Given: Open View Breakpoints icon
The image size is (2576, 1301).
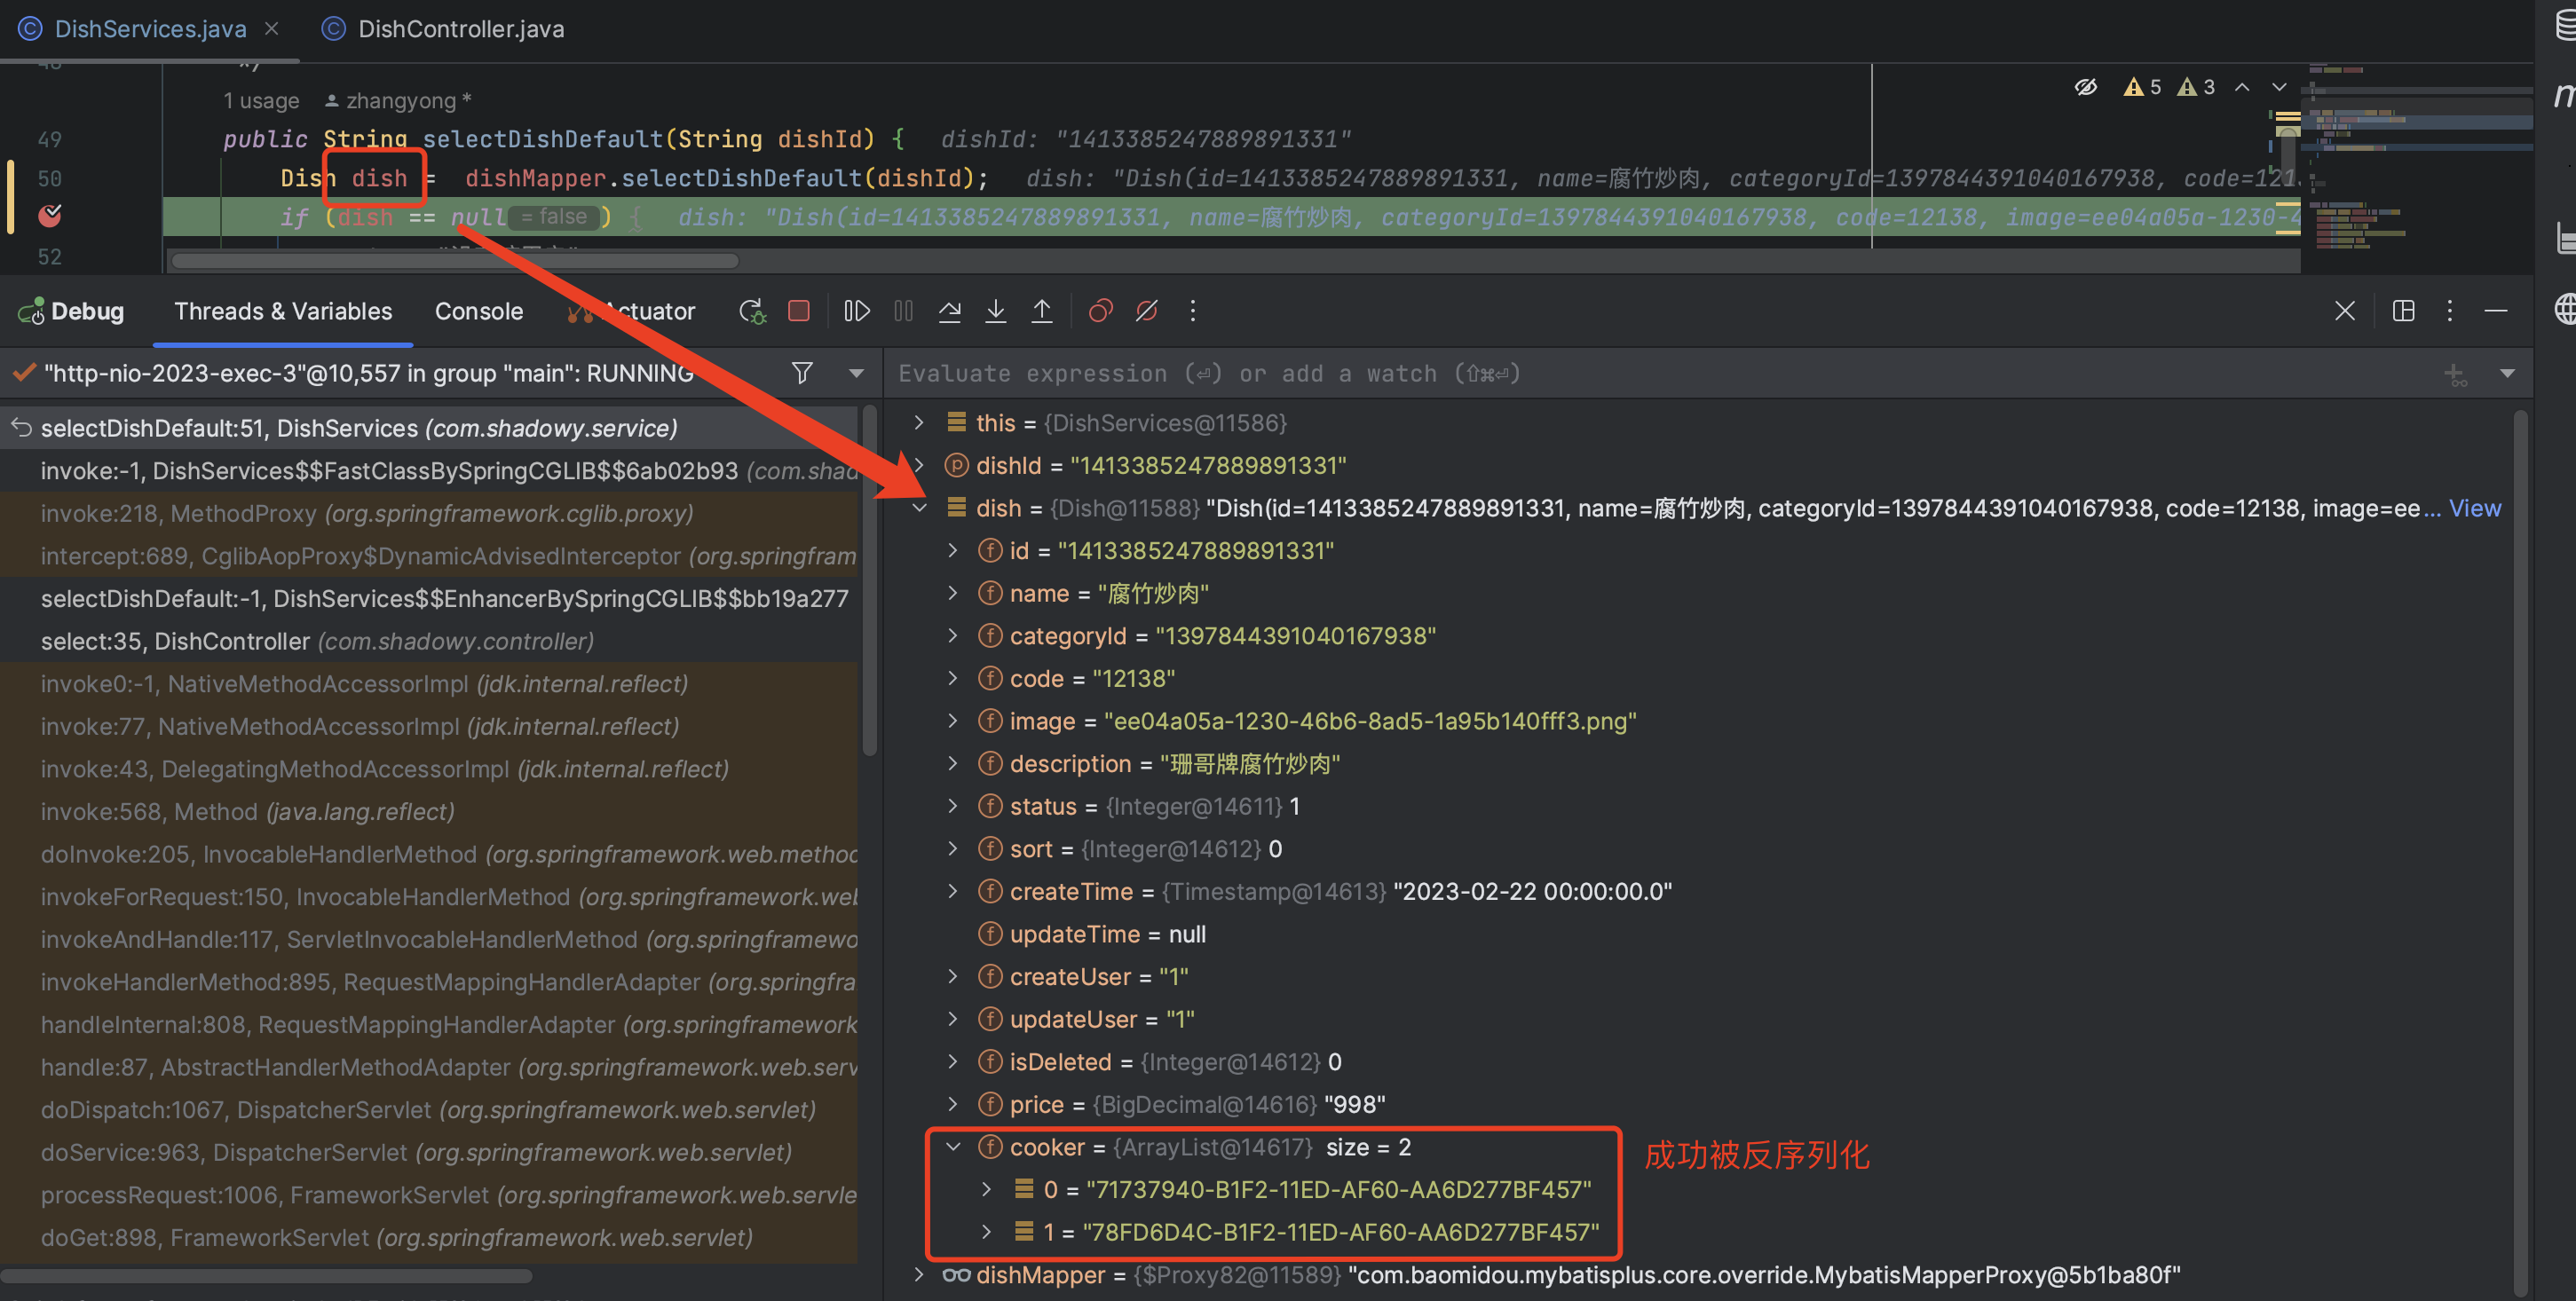Looking at the screenshot, I should (x=1100, y=311).
